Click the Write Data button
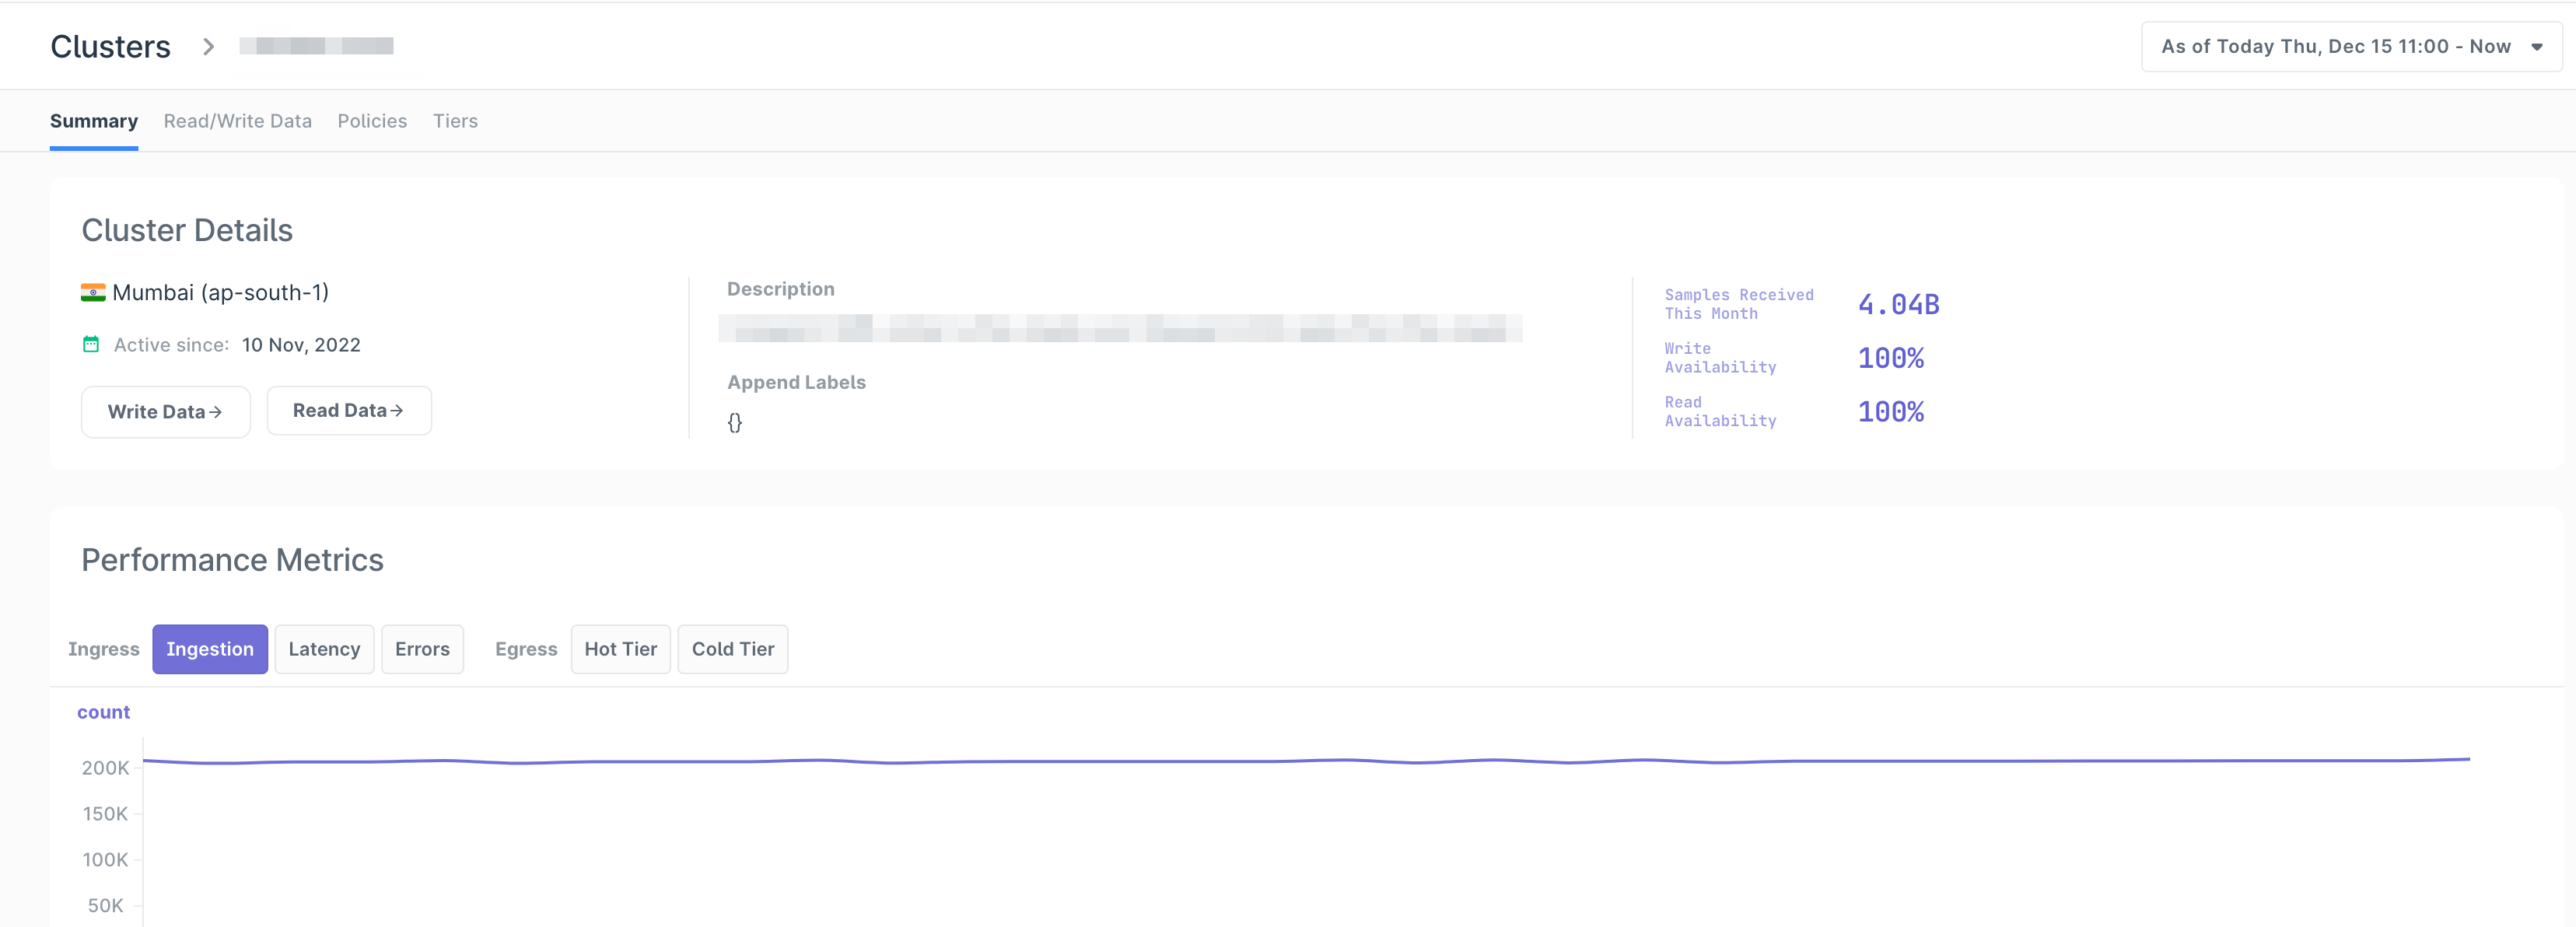Screen dimensions: 2576x927 165,411
